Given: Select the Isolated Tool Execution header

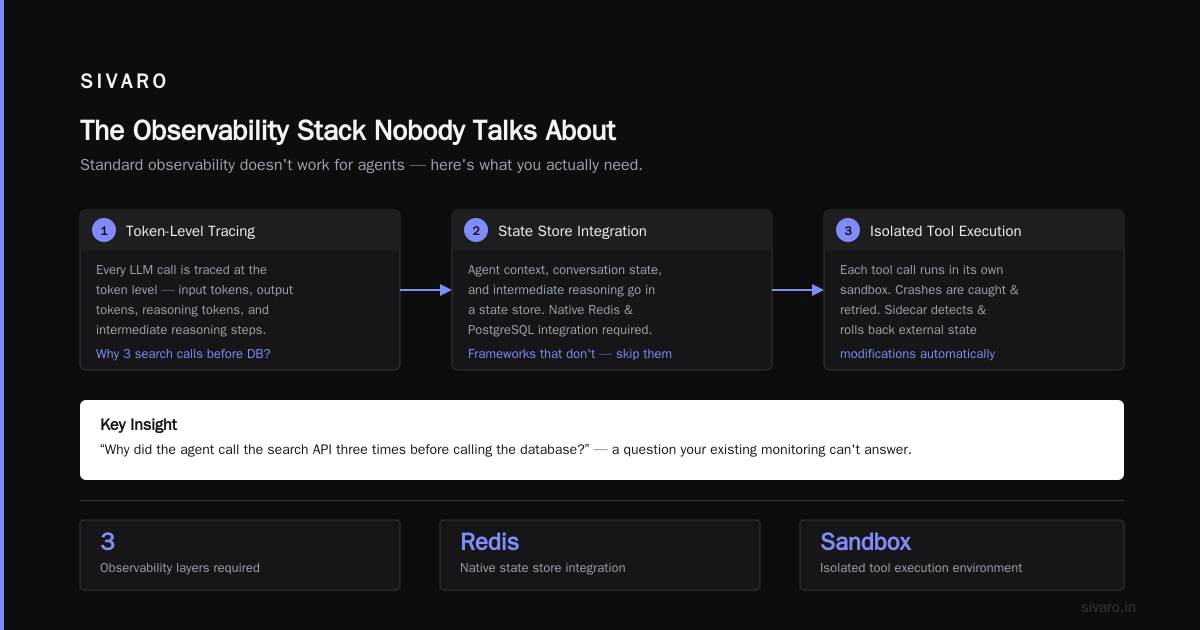Looking at the screenshot, I should (974, 230).
